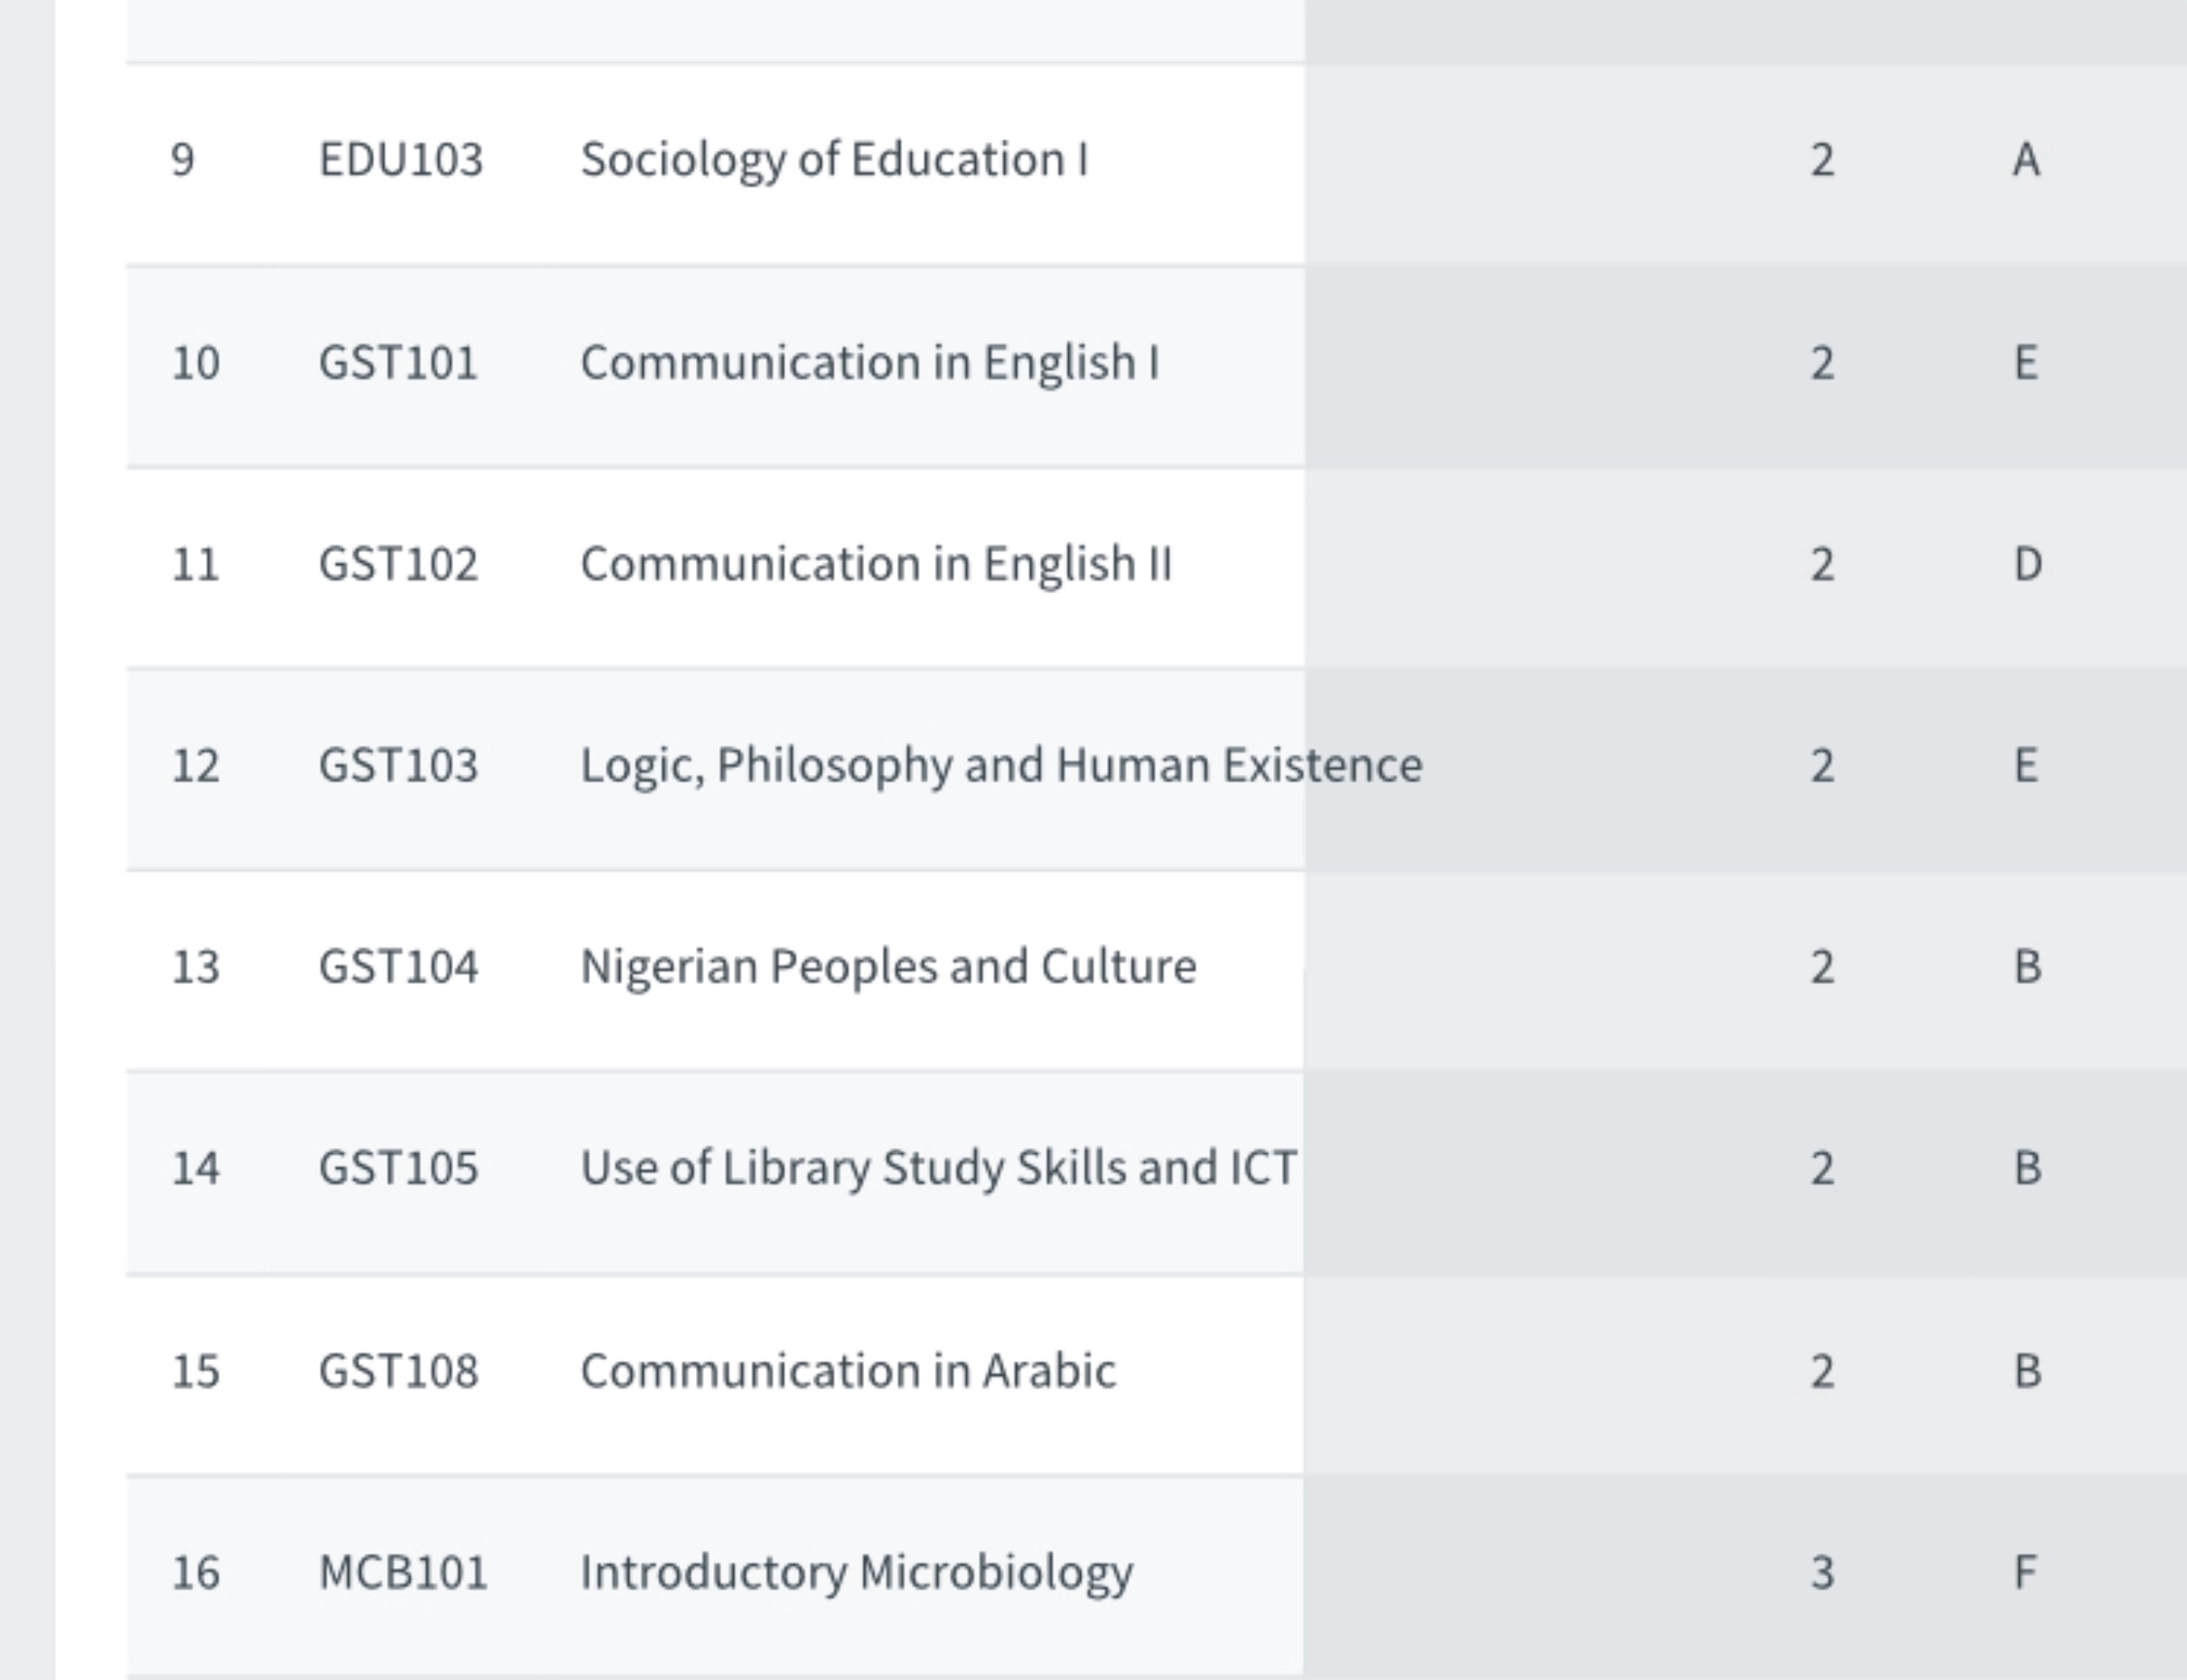
Task: Click the GST108 course code
Action: point(398,1371)
